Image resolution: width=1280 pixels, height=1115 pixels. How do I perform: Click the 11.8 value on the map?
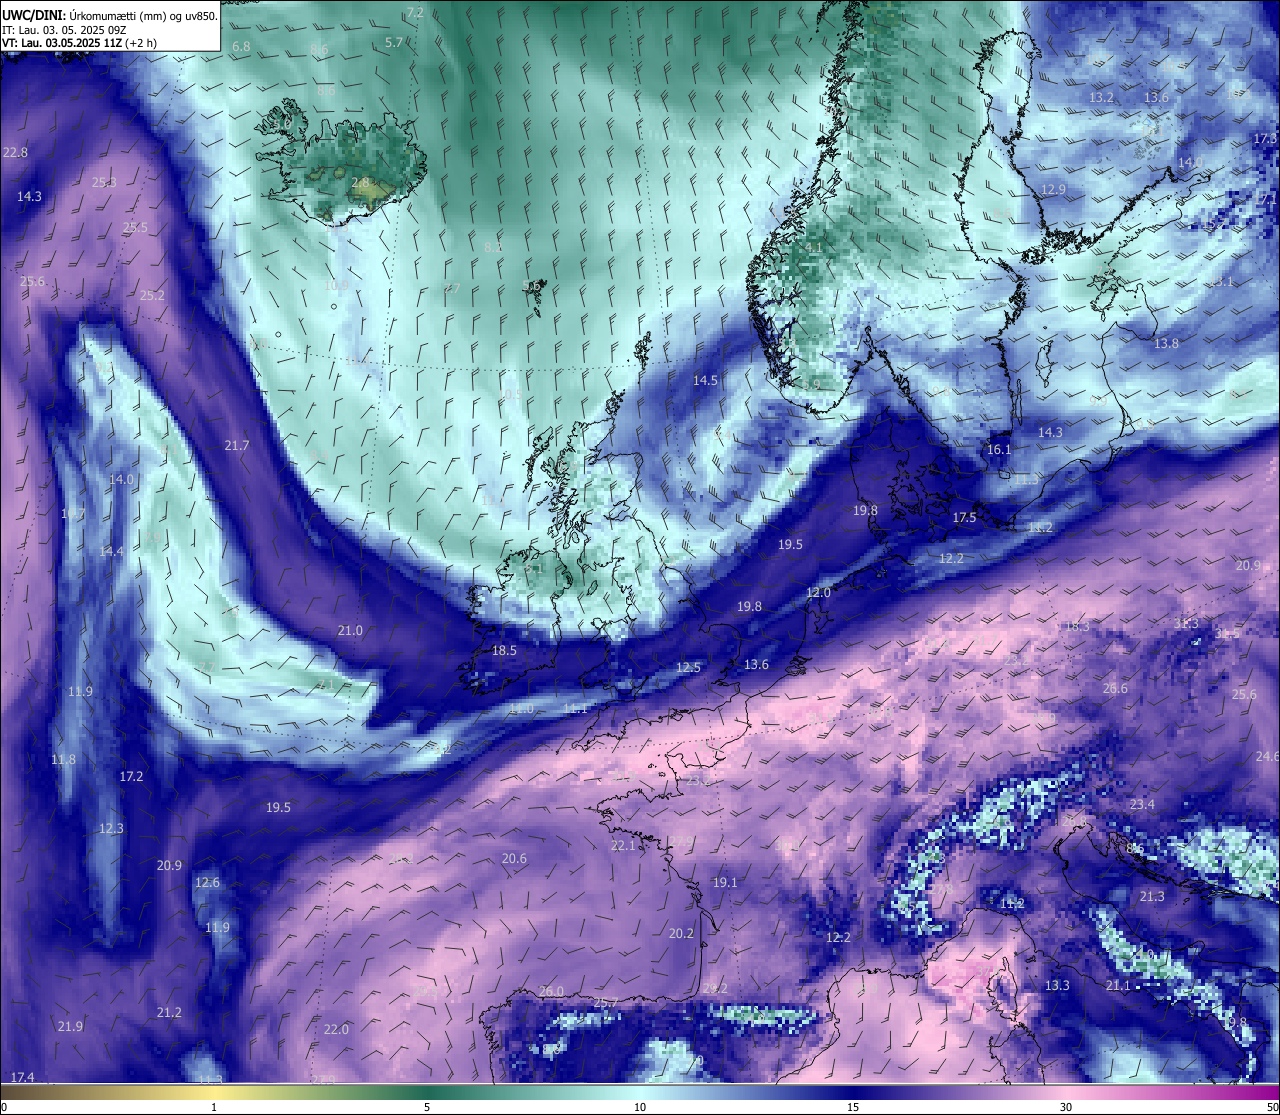63,760
